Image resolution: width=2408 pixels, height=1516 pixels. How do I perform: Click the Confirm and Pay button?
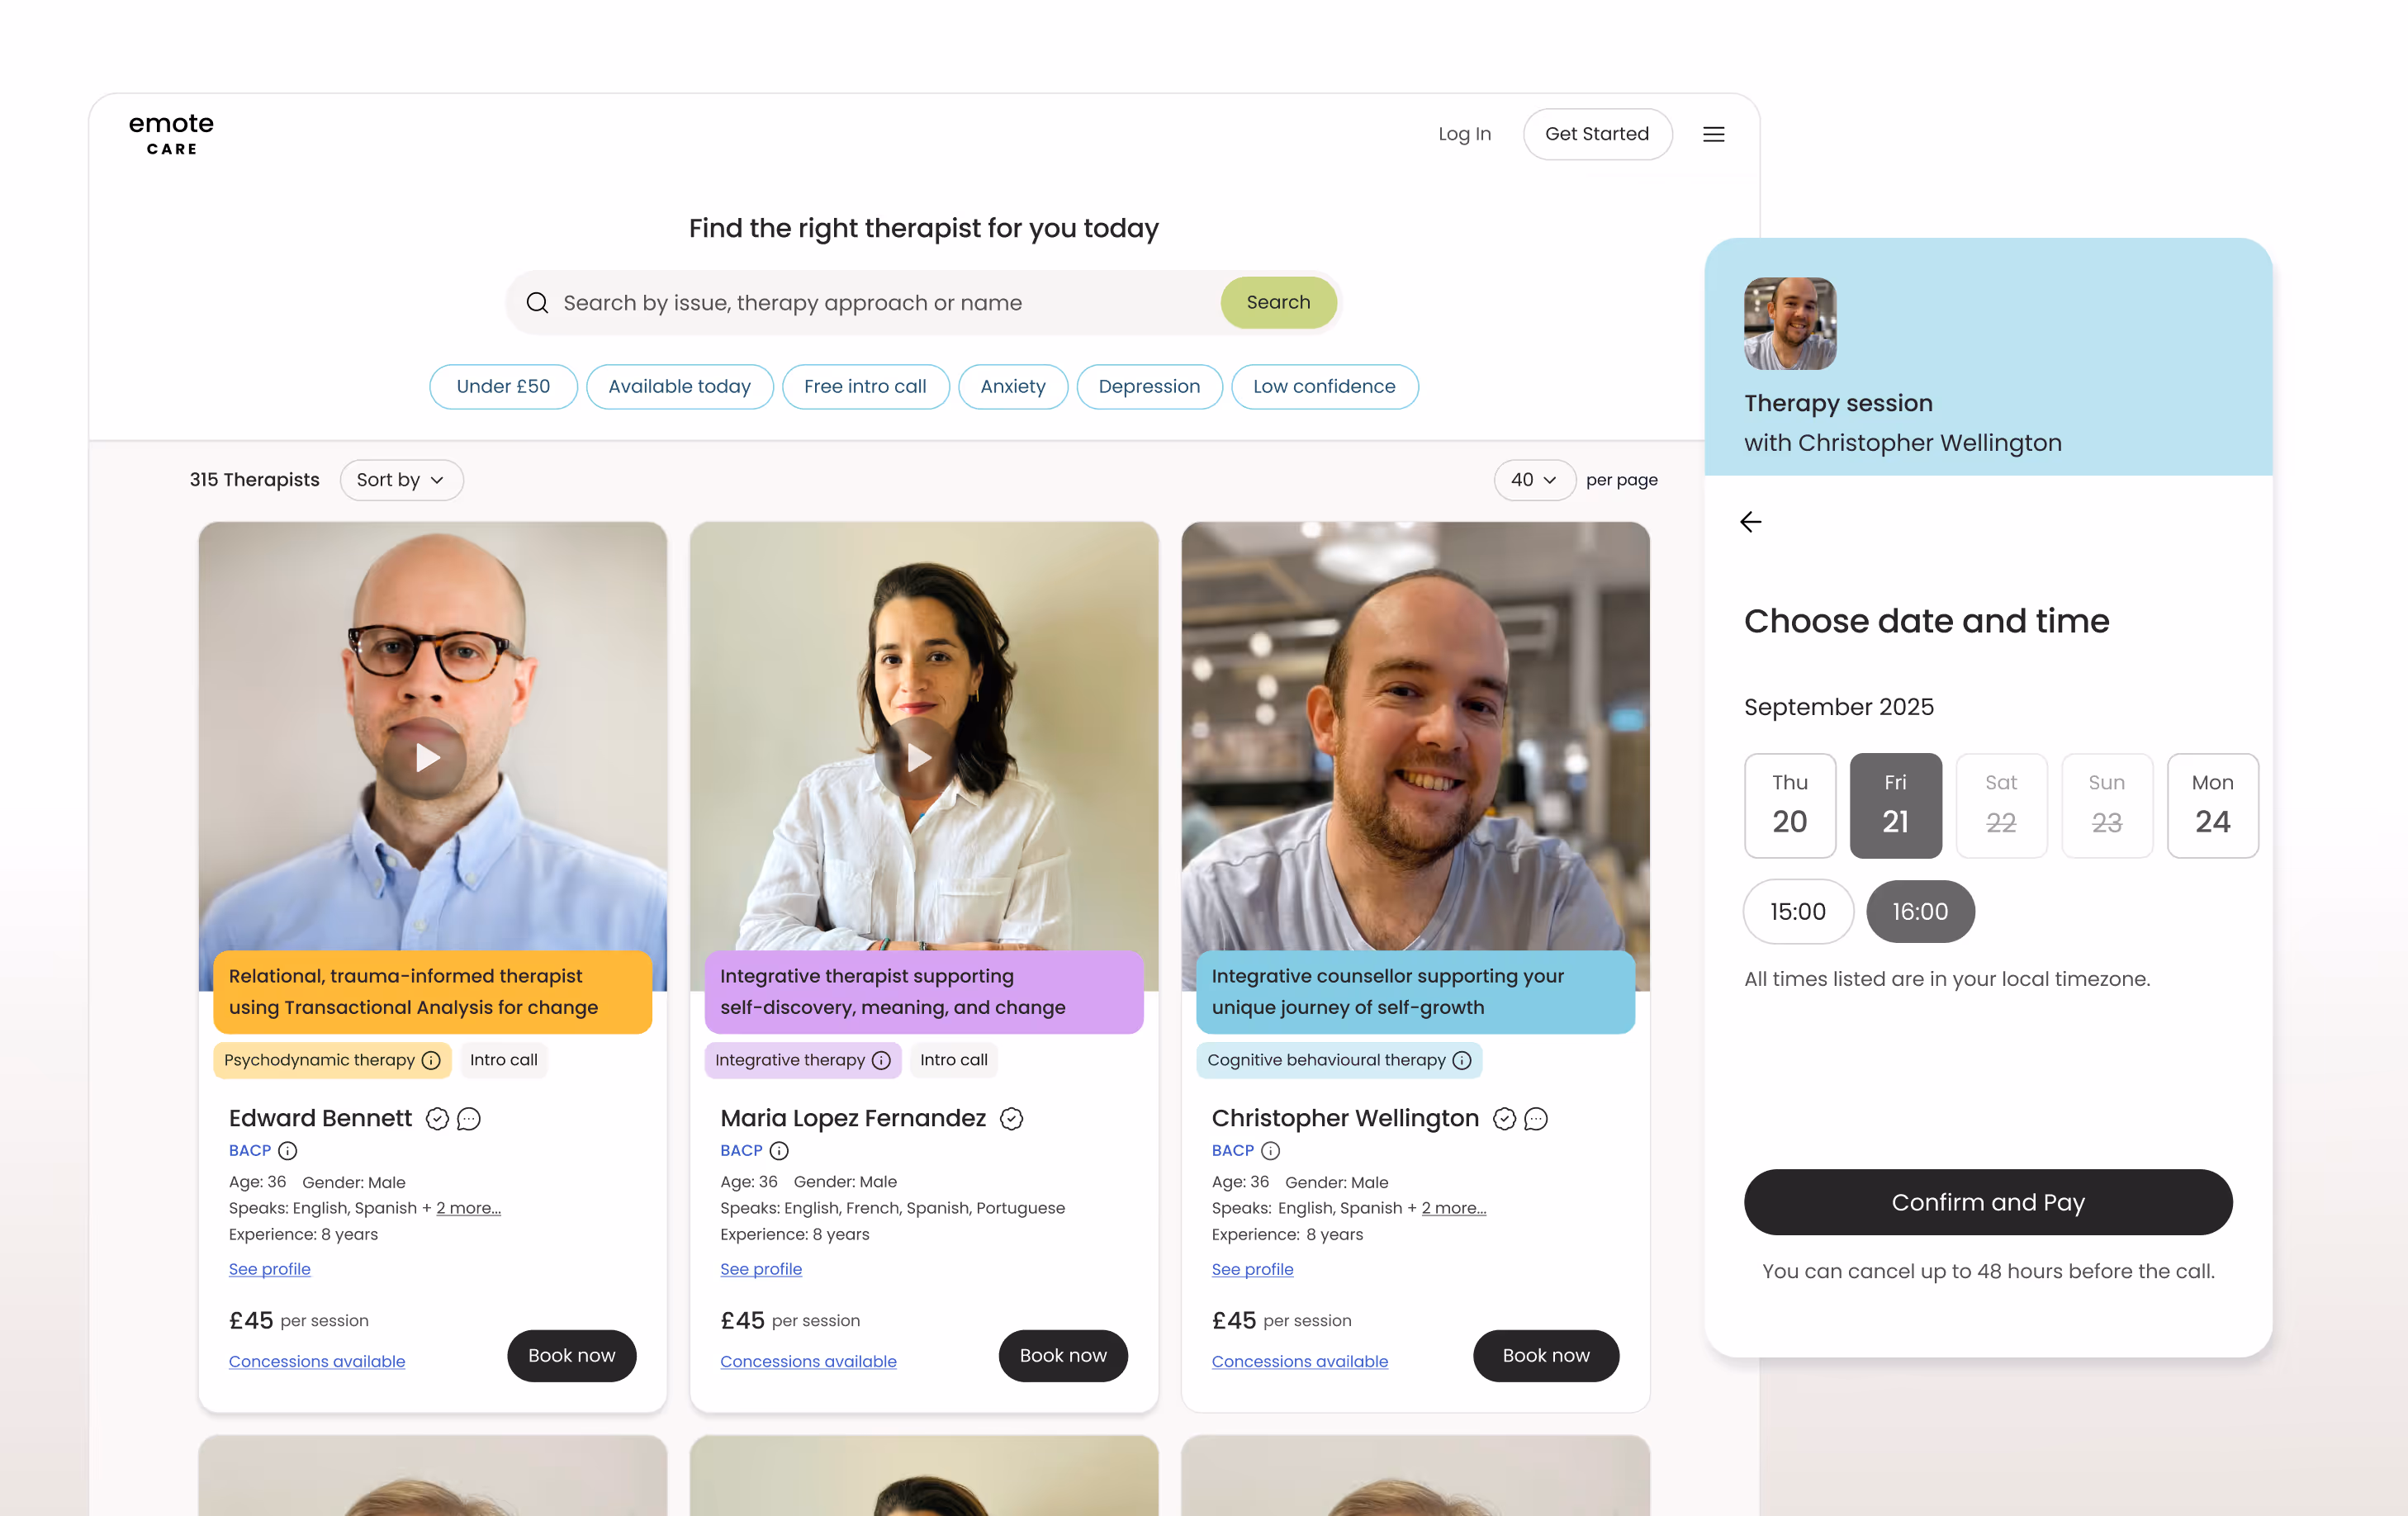(1988, 1202)
